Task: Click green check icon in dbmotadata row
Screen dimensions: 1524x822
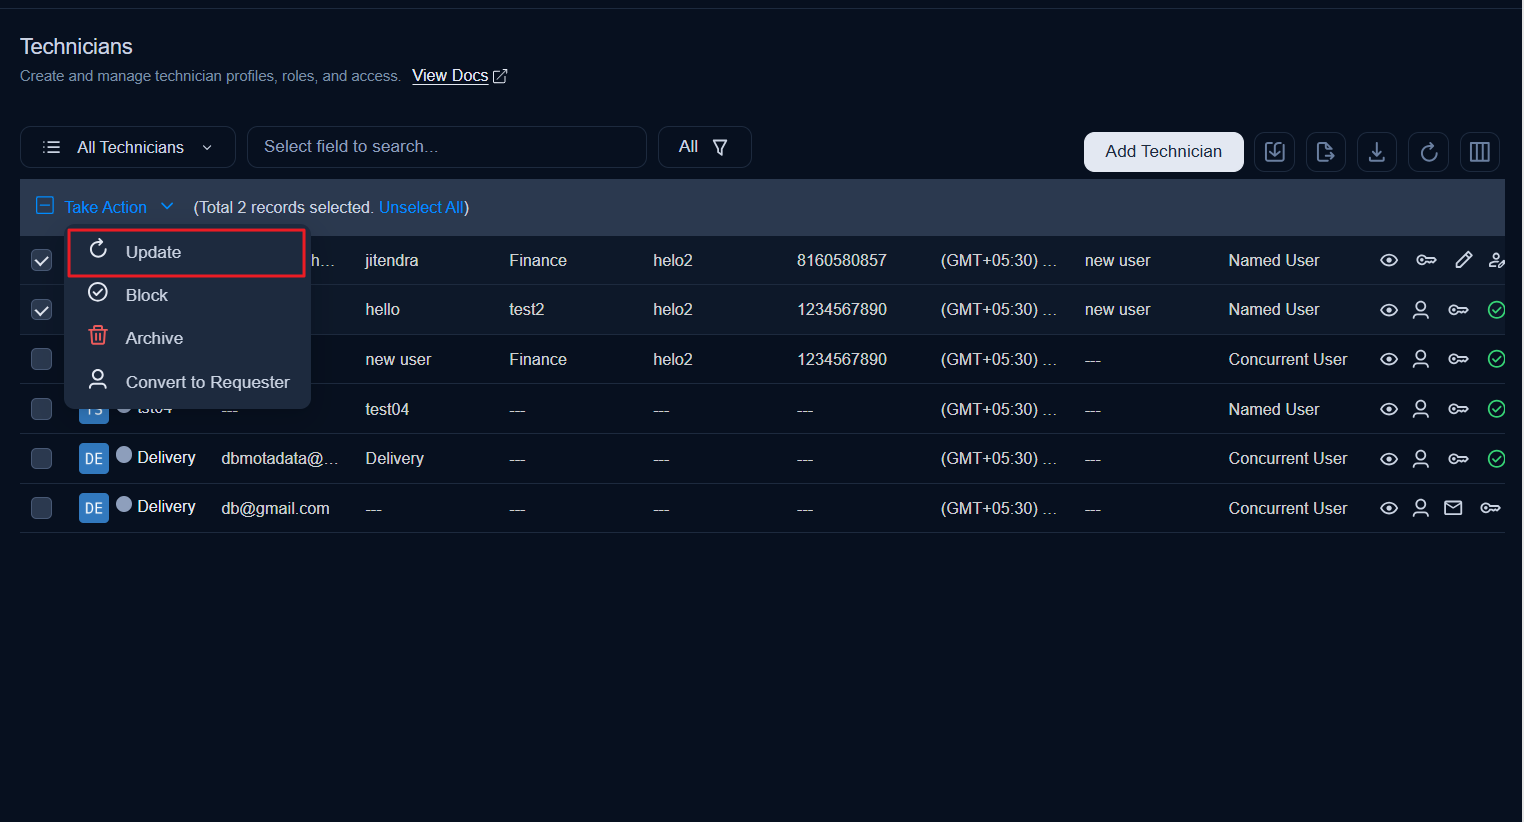Action: 1496,459
